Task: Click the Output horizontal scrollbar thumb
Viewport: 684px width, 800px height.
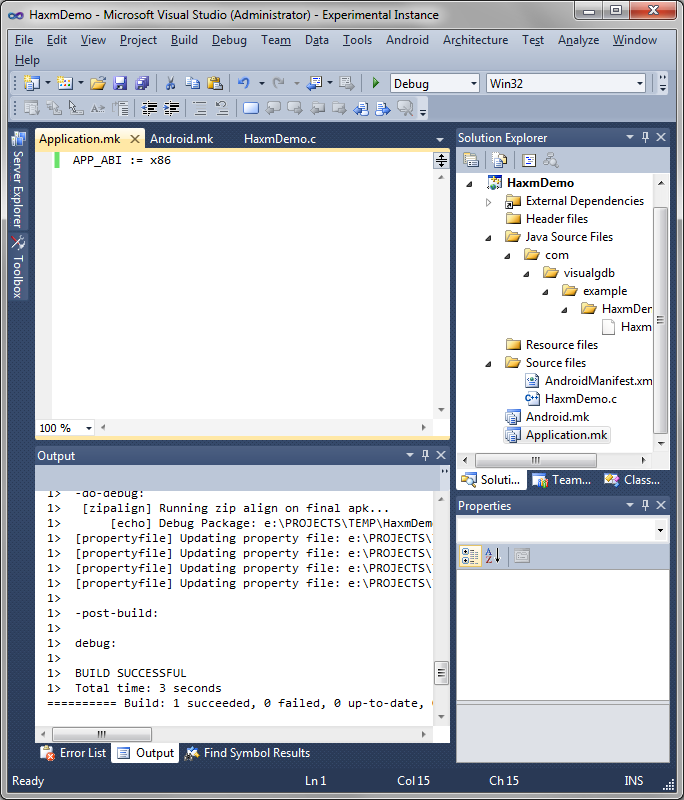Action: (102, 734)
